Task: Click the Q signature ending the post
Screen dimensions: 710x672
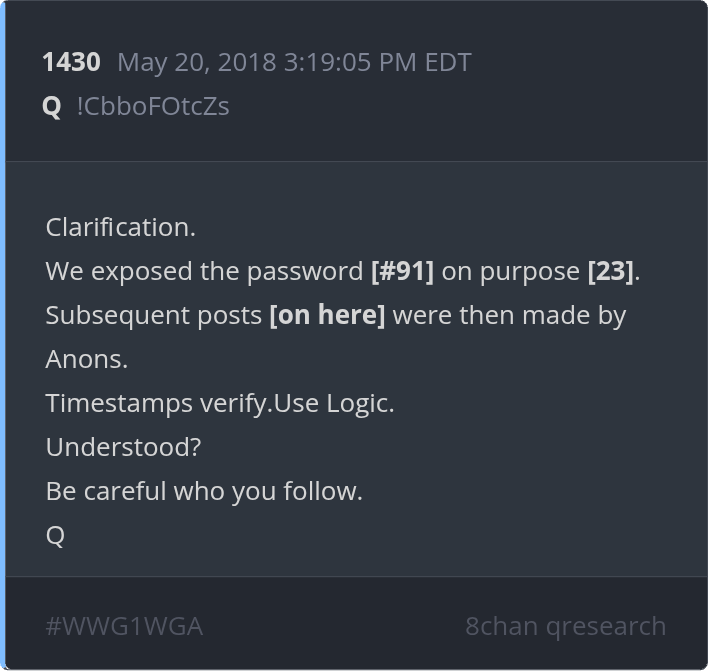Action: coord(55,535)
